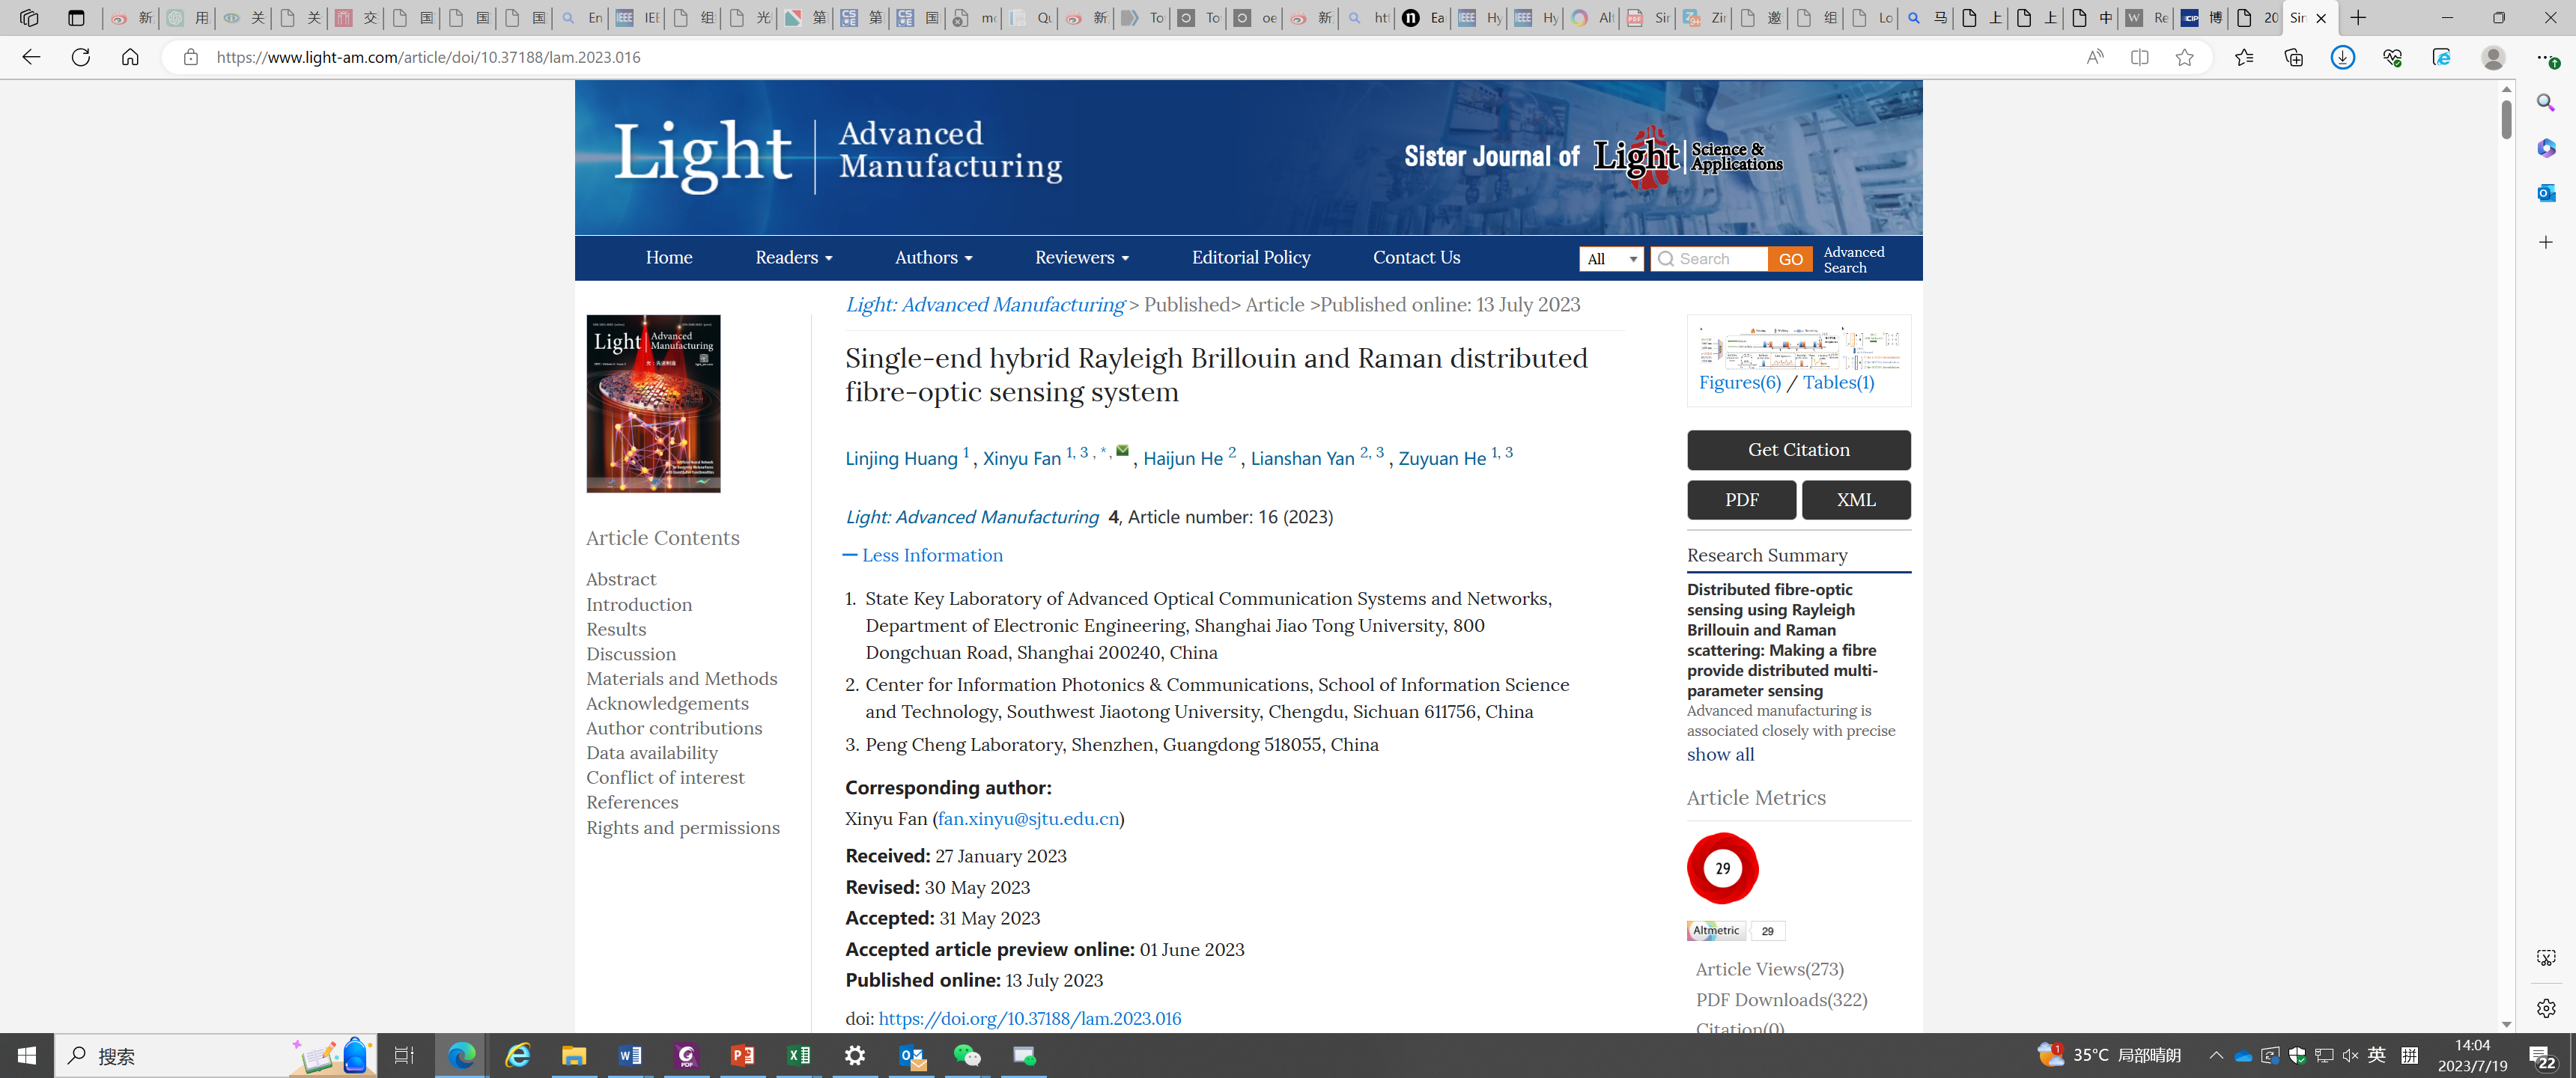Add this page to favorites star

click(x=2184, y=57)
